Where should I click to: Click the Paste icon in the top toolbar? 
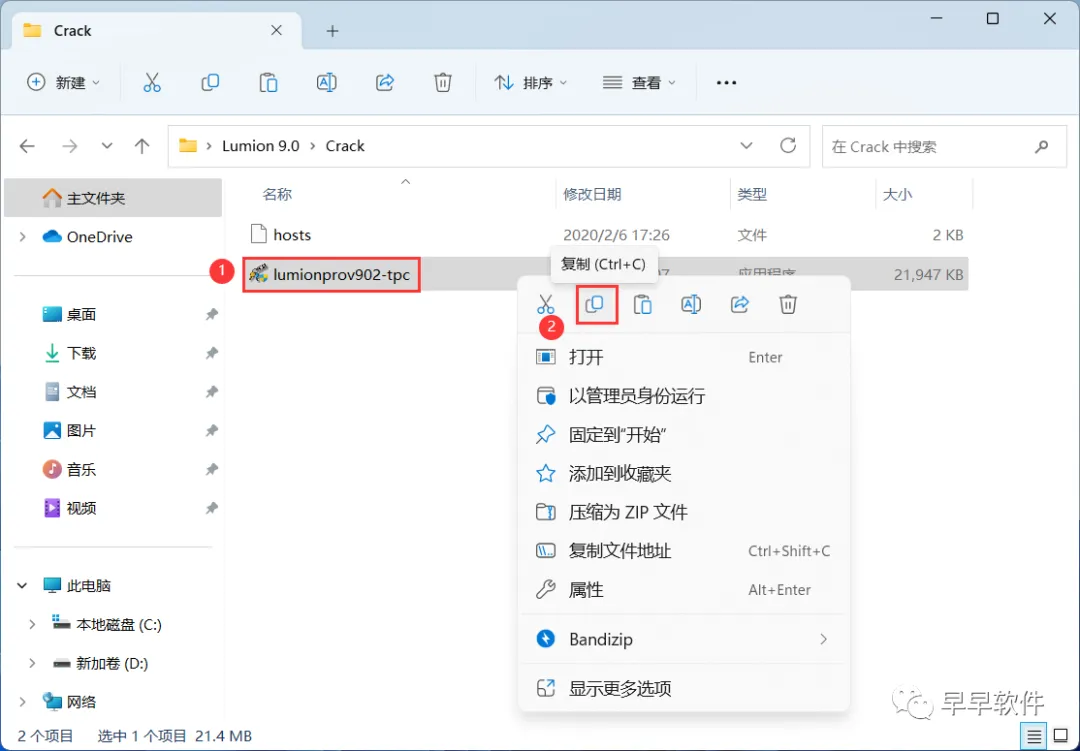[x=268, y=83]
